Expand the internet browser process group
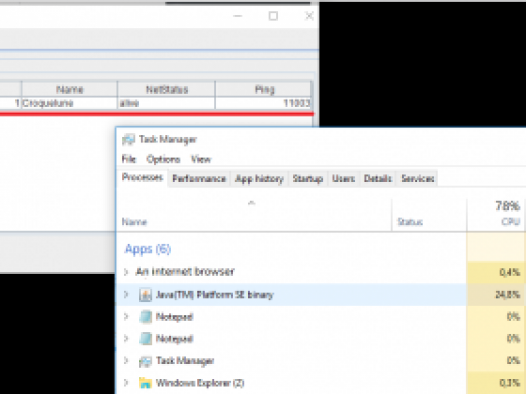 (x=126, y=272)
